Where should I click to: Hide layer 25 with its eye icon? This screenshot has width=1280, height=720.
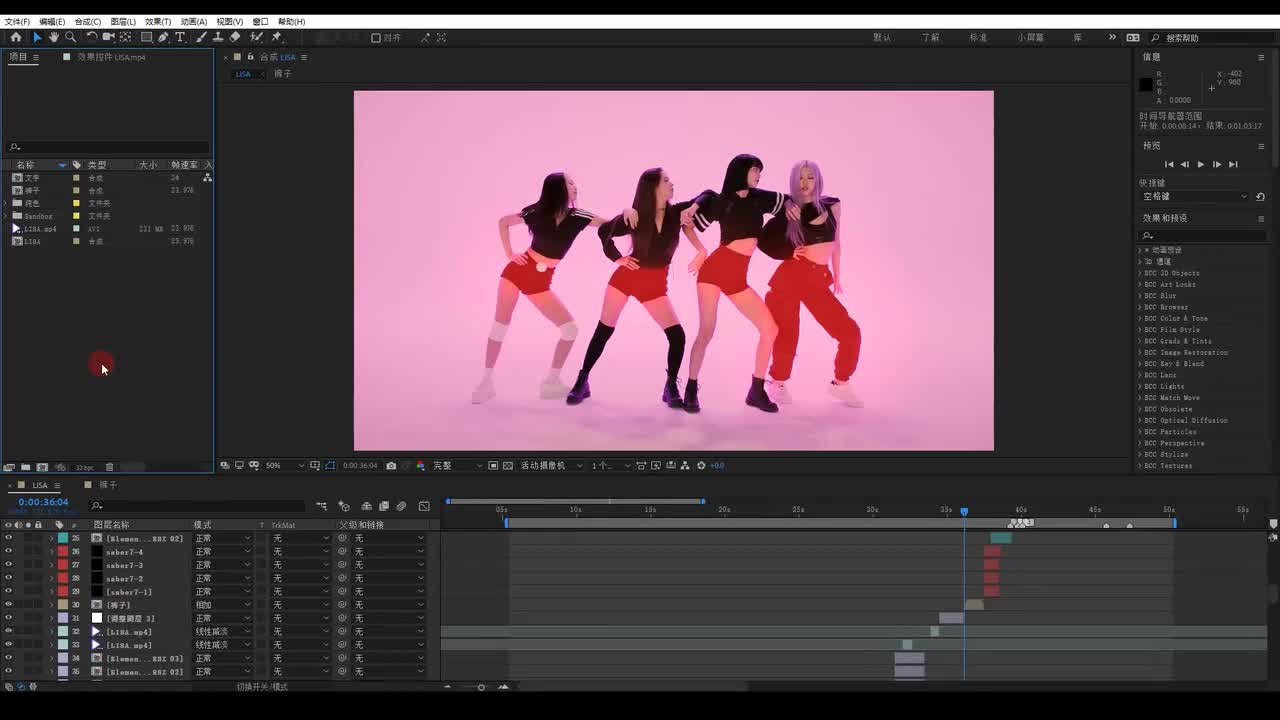click(8, 538)
